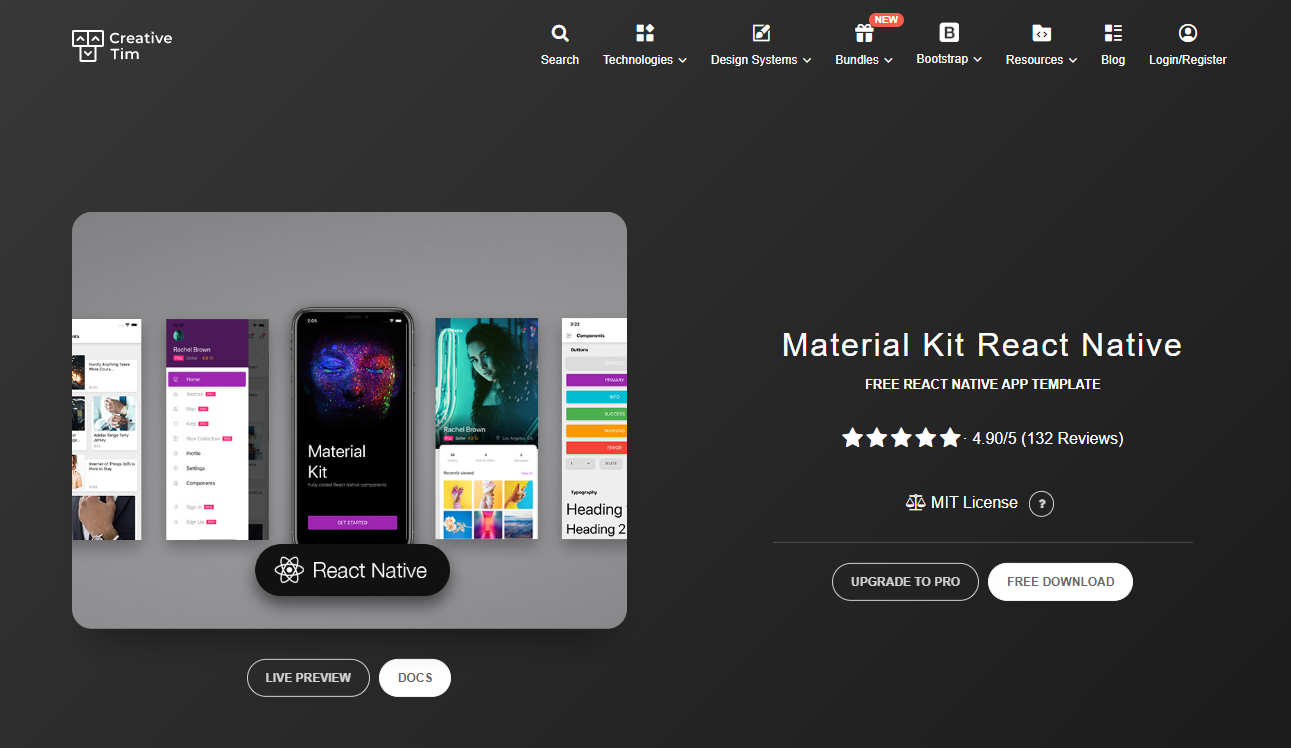Click the "4.90/5 (132 Reviews)" text
This screenshot has height=748, width=1291.
(x=1048, y=438)
